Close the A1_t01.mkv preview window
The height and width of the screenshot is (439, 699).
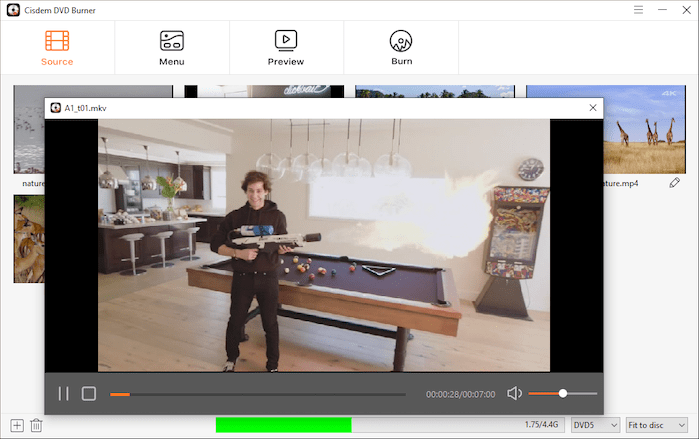[592, 108]
